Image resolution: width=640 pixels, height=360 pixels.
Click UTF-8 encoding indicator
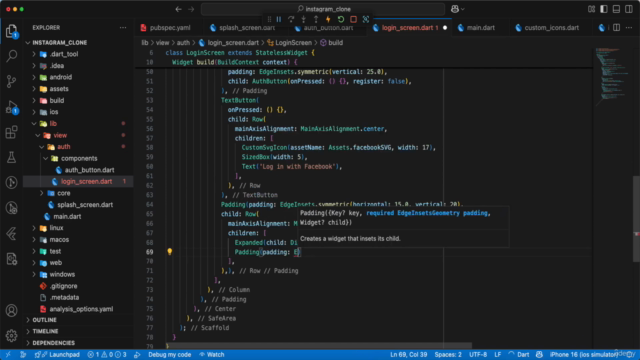point(478,355)
